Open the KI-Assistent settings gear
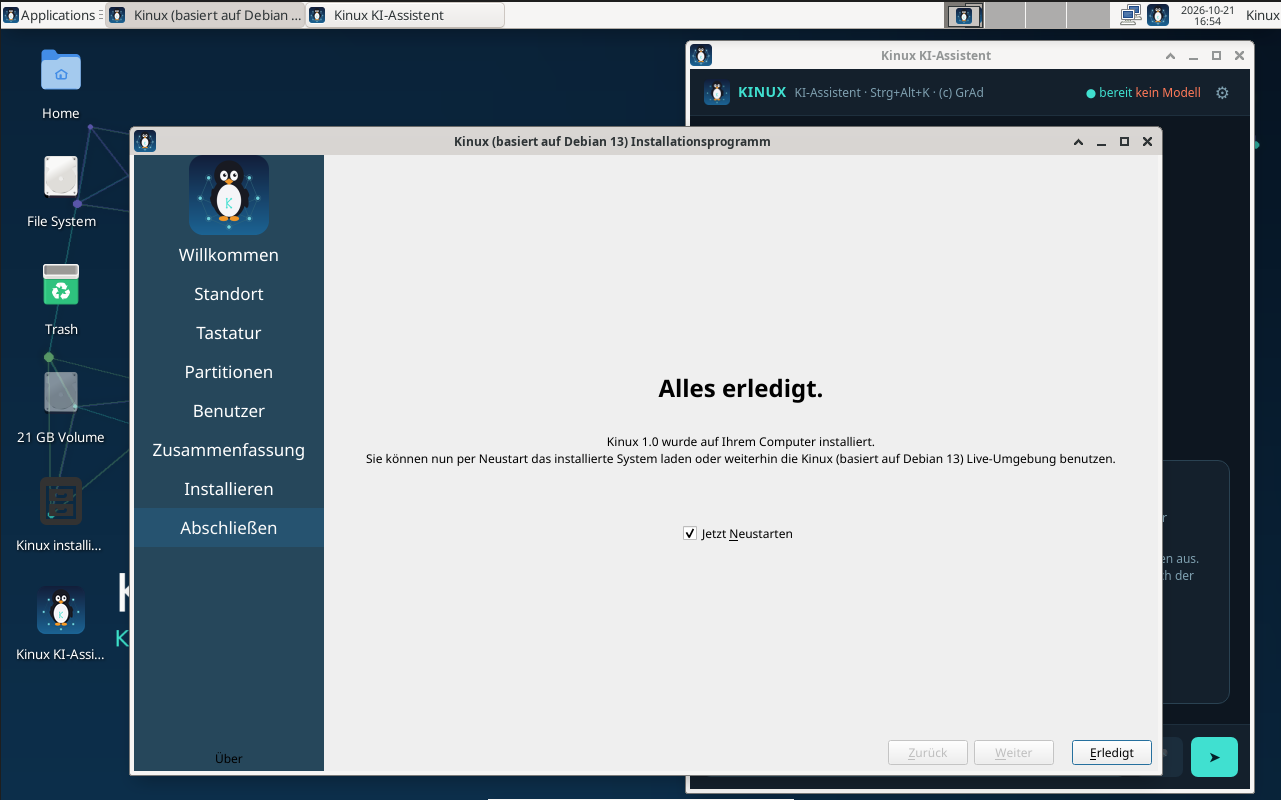 (1222, 93)
